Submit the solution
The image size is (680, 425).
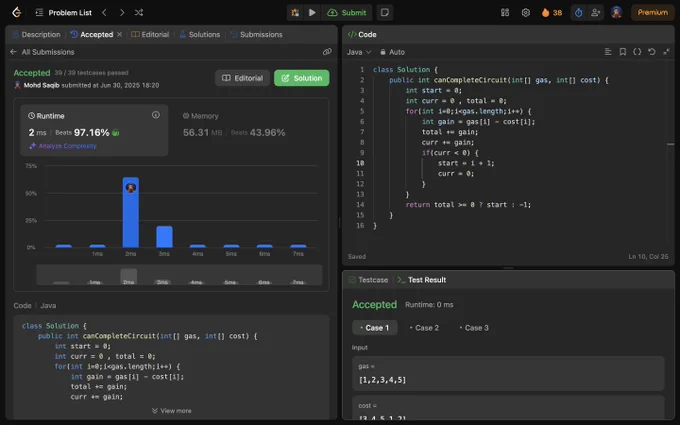click(x=347, y=13)
